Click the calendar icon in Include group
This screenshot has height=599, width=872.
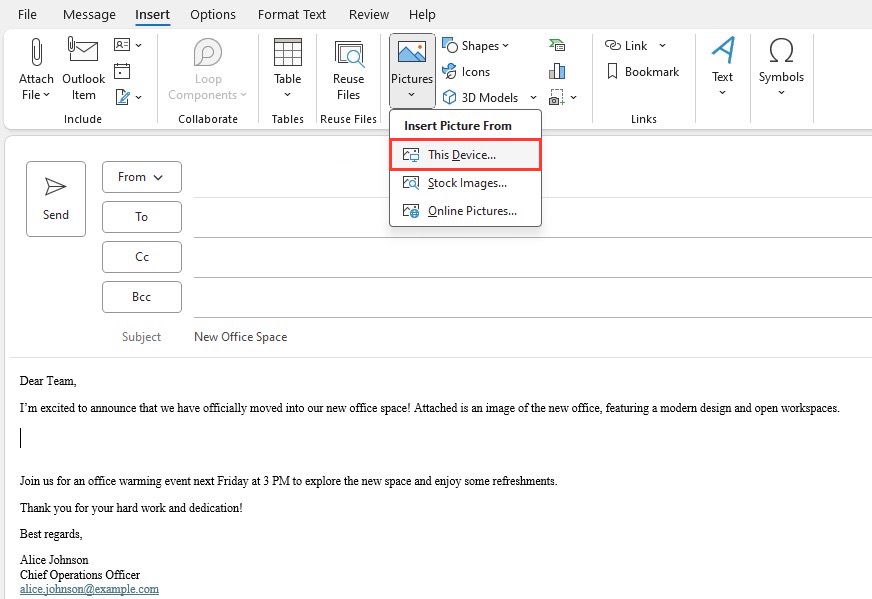pyautogui.click(x=122, y=71)
